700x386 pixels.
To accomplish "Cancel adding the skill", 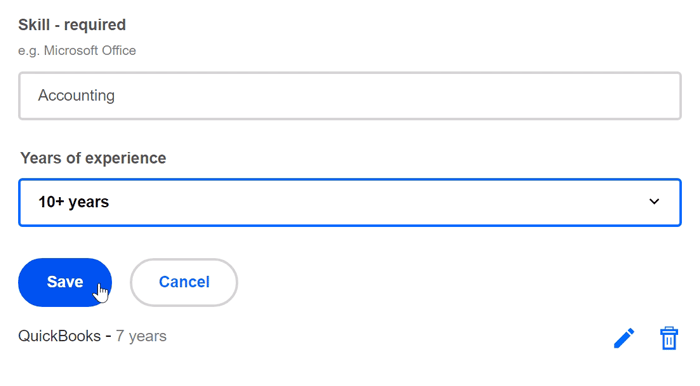I will click(x=184, y=282).
